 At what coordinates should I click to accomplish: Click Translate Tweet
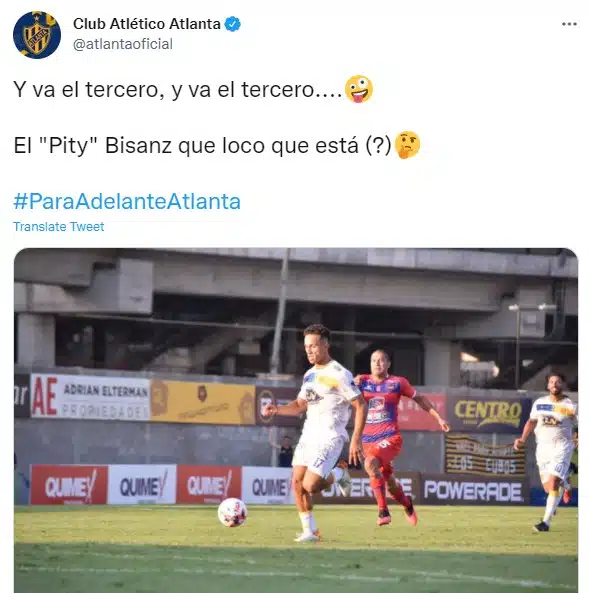59,227
